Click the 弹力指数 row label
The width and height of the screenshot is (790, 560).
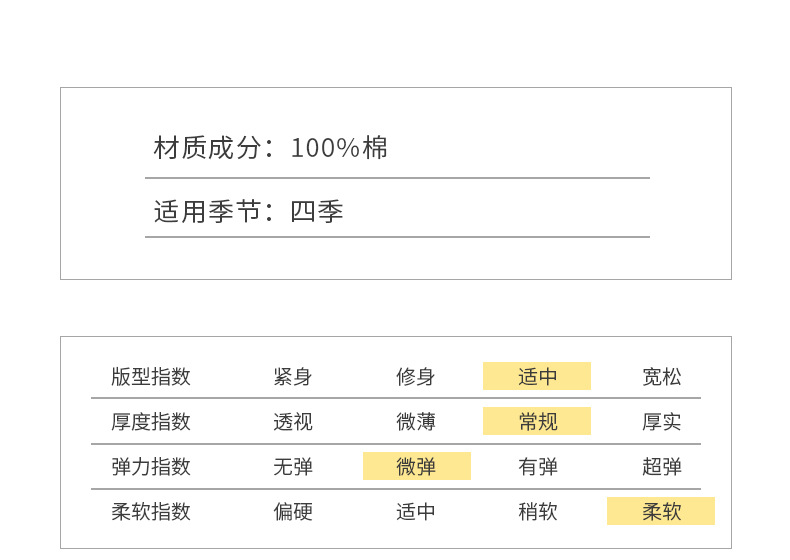[151, 467]
